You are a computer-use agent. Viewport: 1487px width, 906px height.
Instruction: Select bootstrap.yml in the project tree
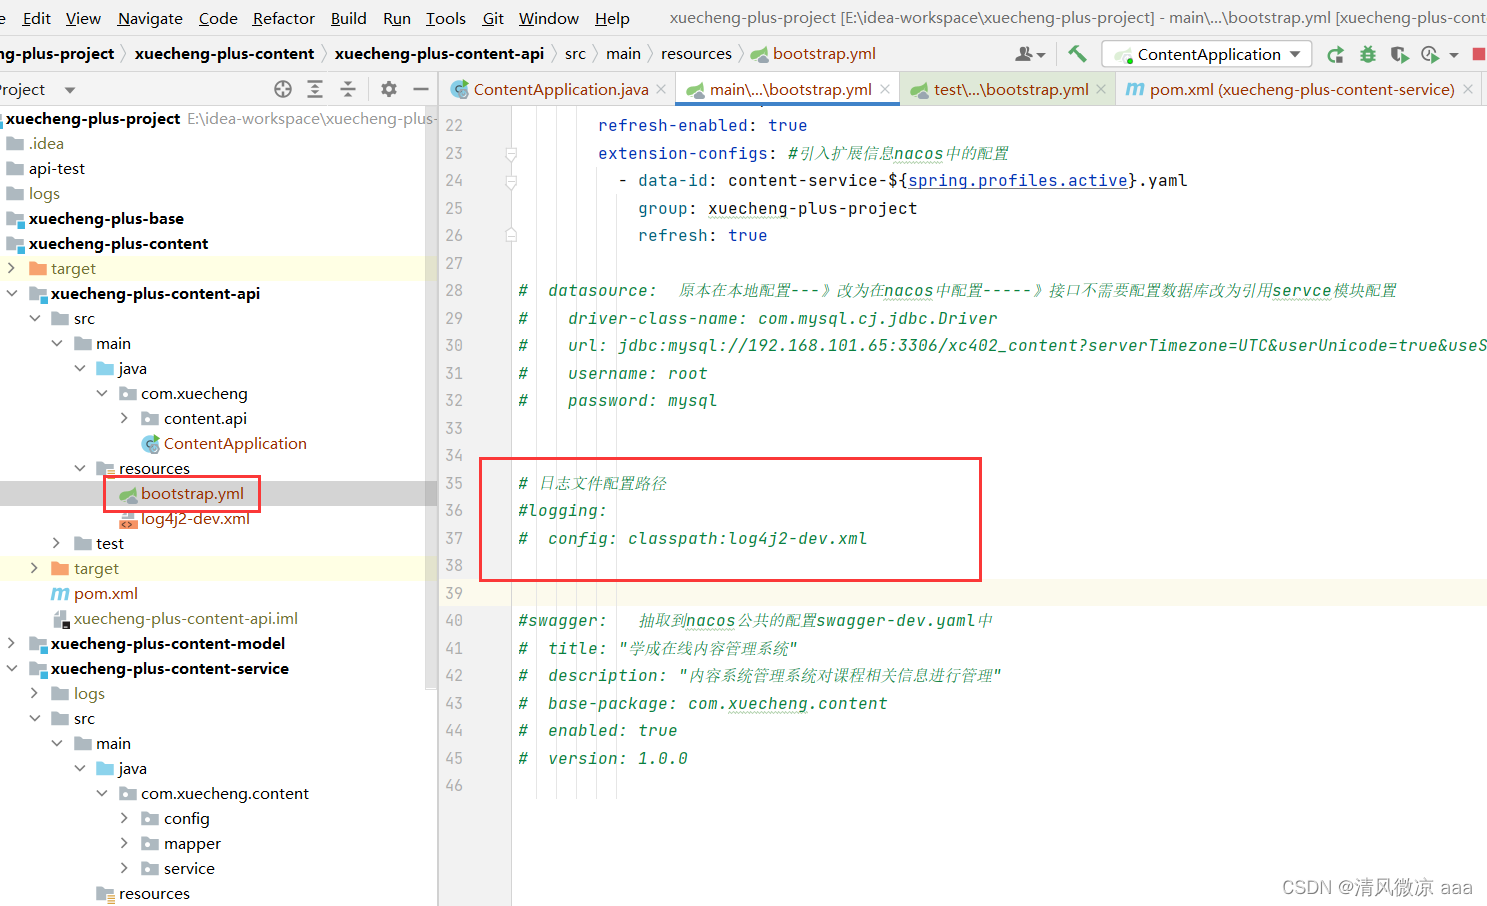(192, 493)
